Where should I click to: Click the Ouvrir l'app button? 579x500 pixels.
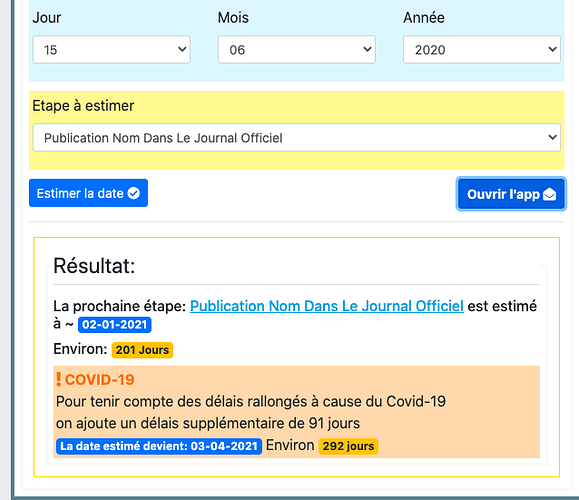511,194
